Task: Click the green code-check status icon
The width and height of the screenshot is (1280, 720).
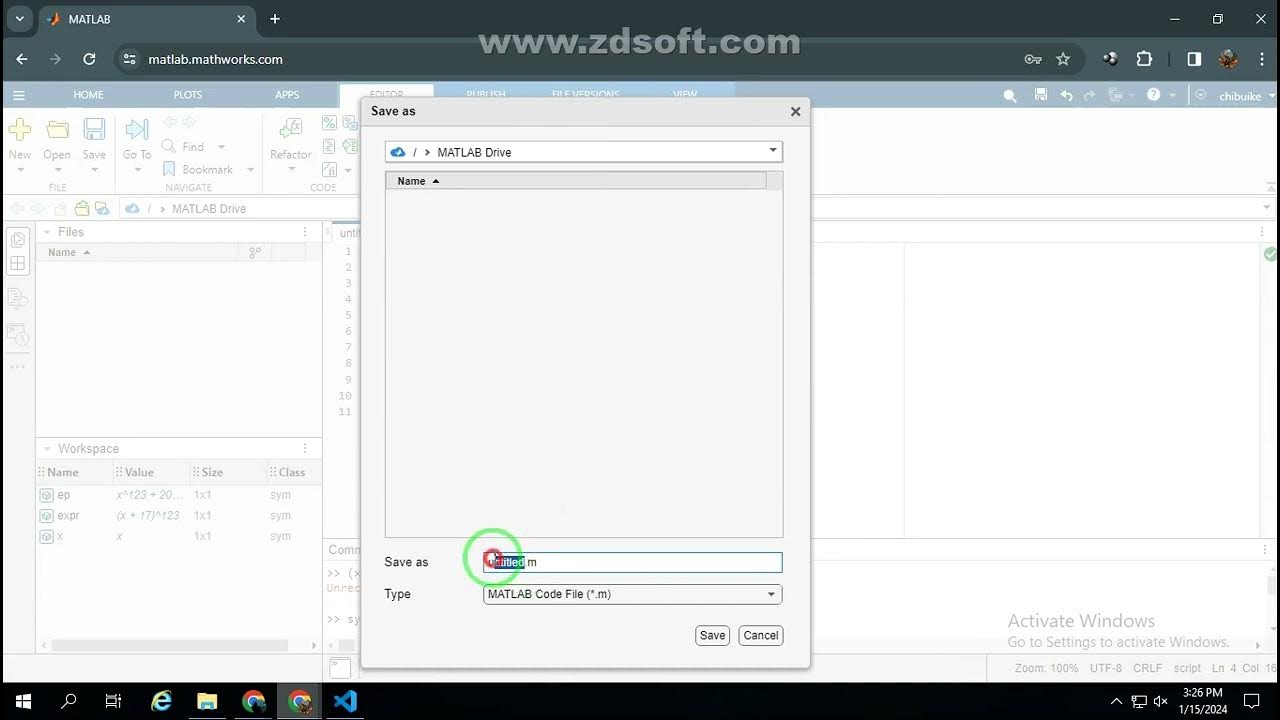Action: click(1270, 255)
